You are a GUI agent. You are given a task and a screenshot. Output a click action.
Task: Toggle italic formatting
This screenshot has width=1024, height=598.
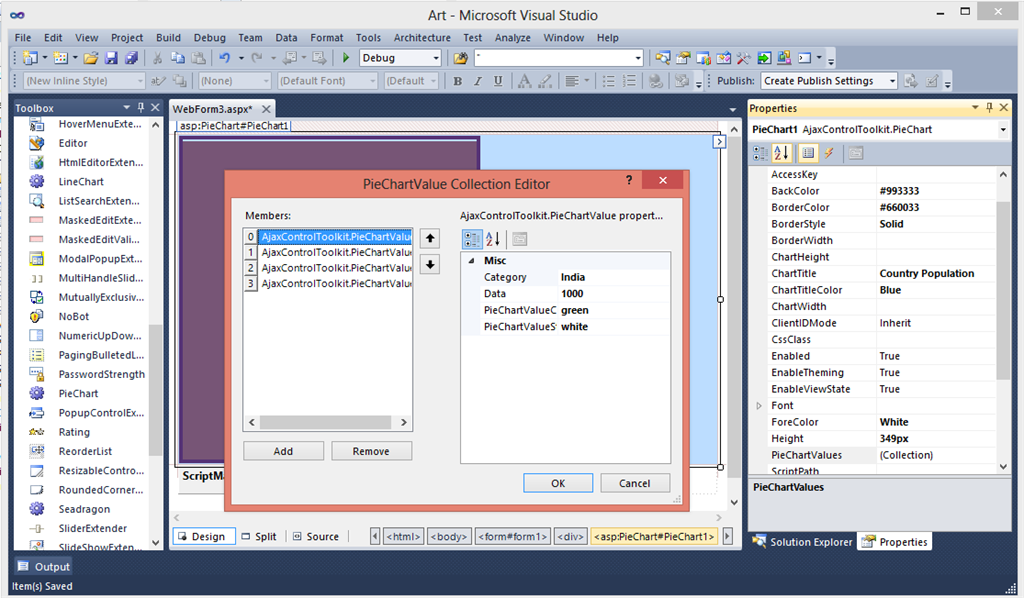[477, 81]
